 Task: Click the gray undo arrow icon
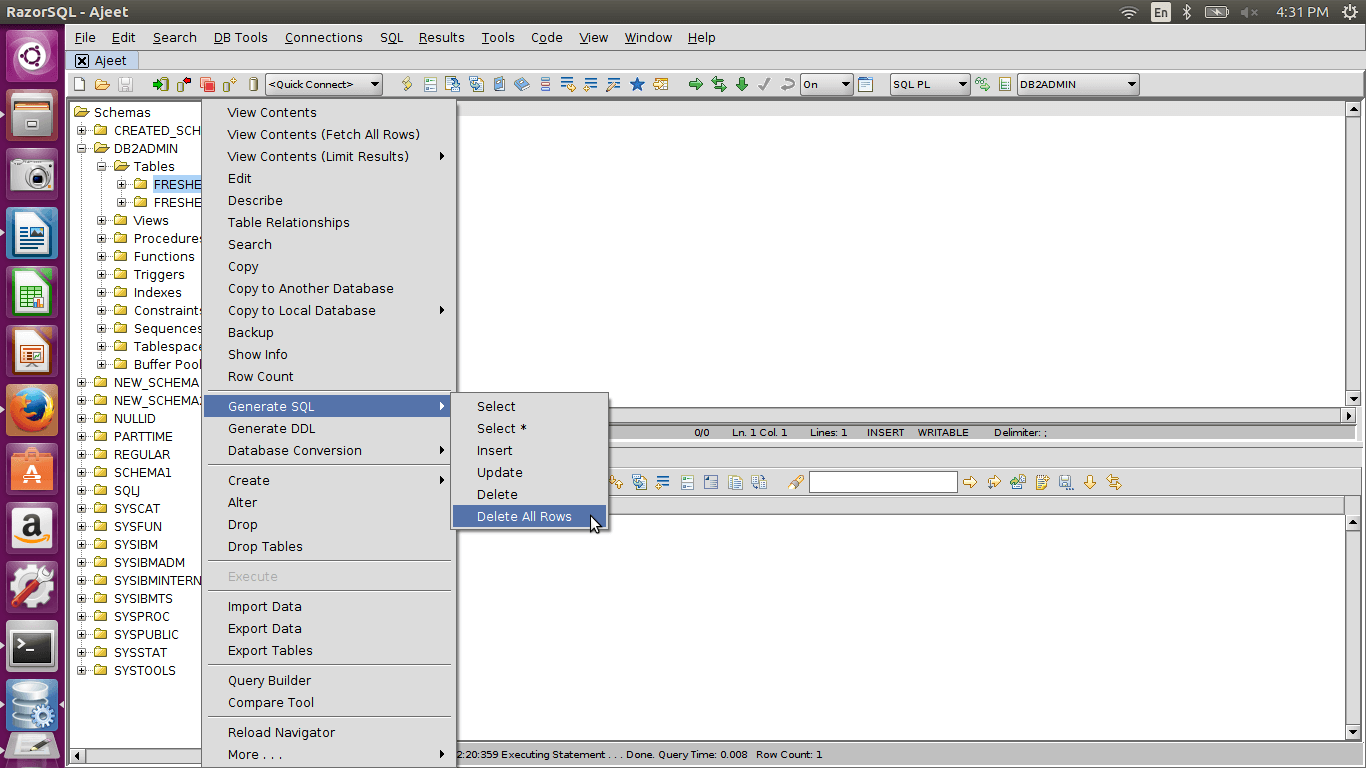(x=788, y=85)
